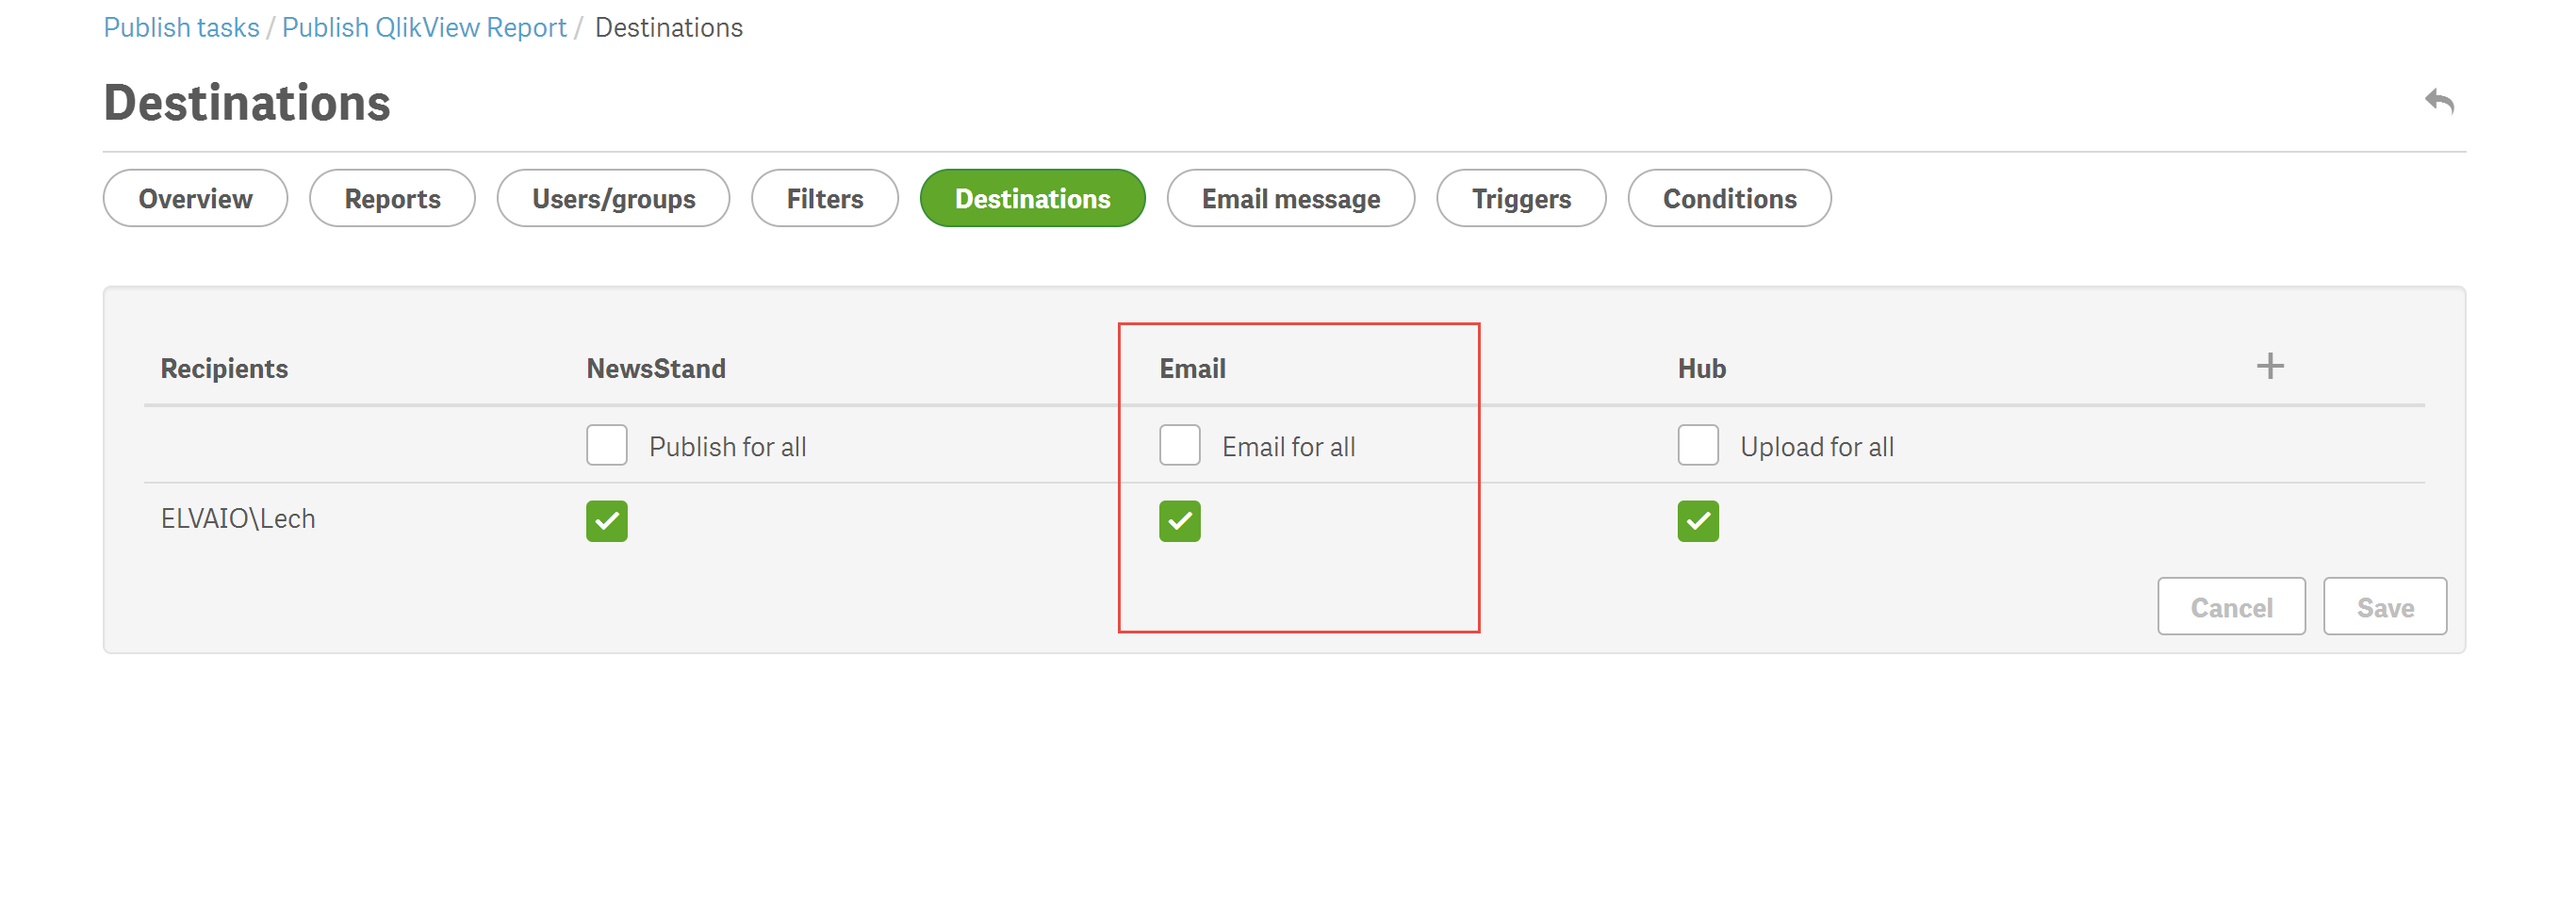Viewport: 2576px width, 920px height.
Task: Switch to the Overview tab
Action: pyautogui.click(x=195, y=199)
